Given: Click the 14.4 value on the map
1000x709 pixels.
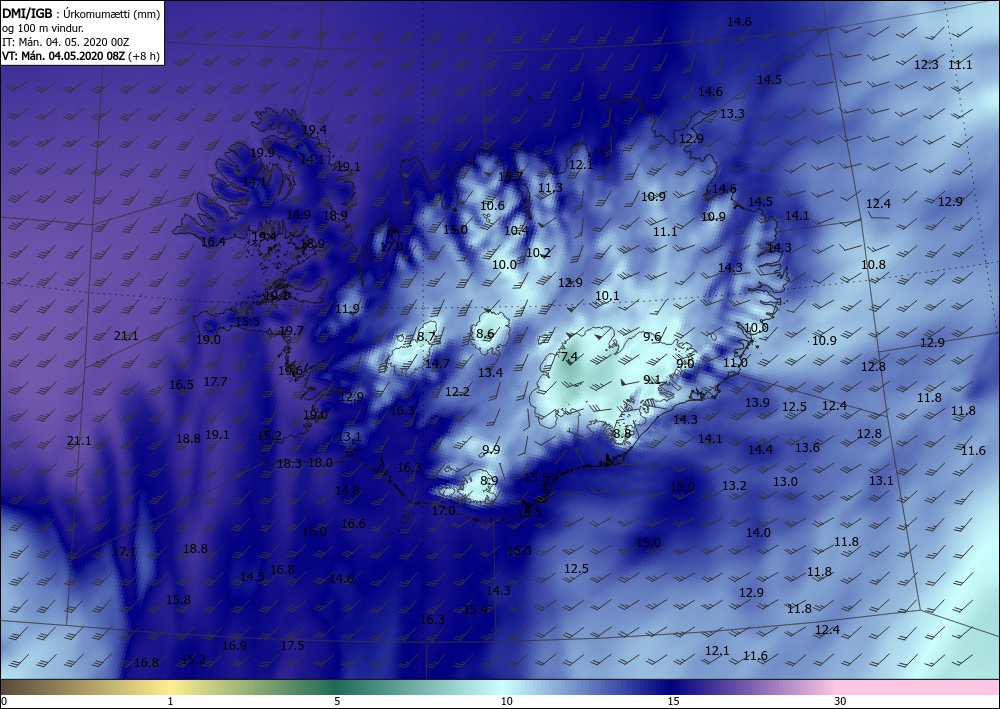Looking at the screenshot, I should pyautogui.click(x=760, y=450).
